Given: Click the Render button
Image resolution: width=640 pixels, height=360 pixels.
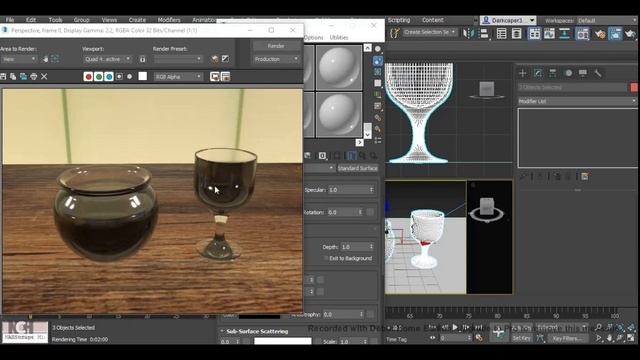Looking at the screenshot, I should 276,46.
